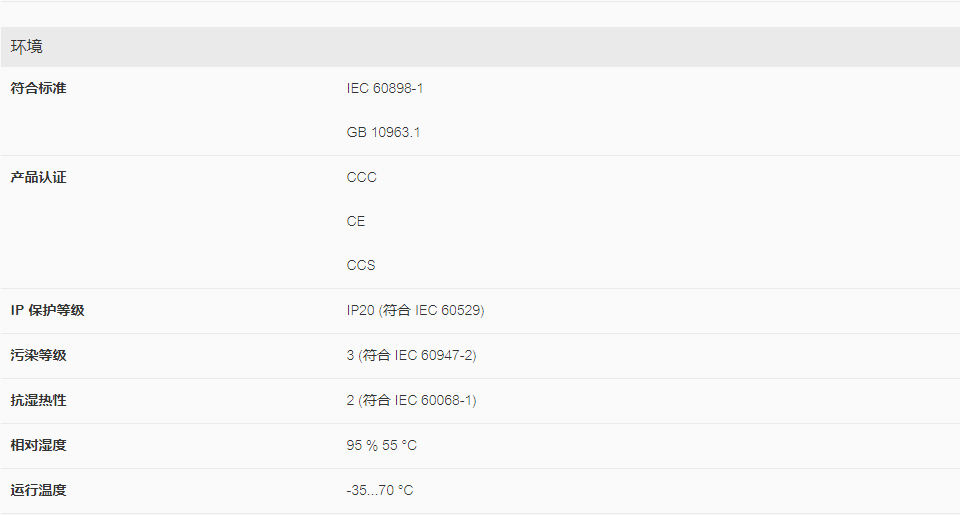Select the IP 保护等级 label
Viewport: 960px width, 515px height.
(x=47, y=310)
